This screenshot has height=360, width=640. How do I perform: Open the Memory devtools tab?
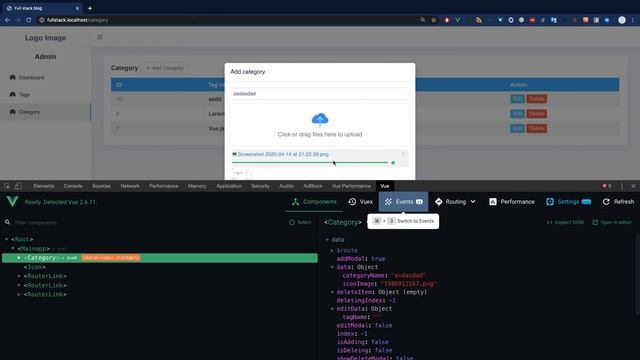tap(197, 186)
